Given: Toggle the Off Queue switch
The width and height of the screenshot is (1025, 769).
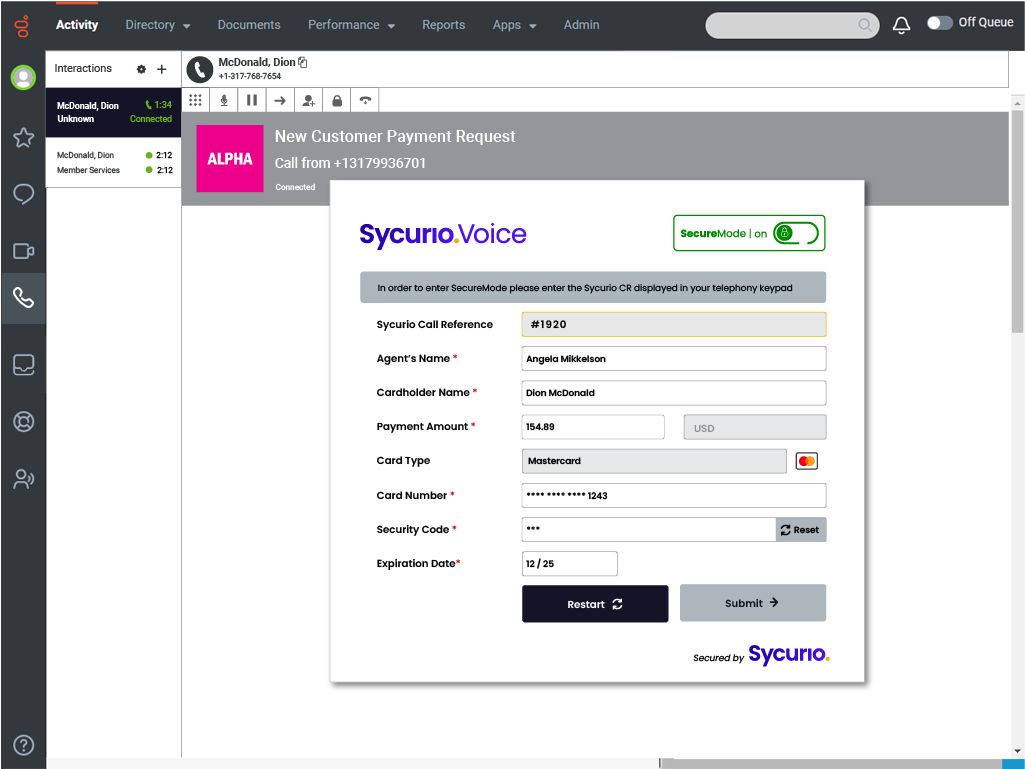Looking at the screenshot, I should (939, 23).
